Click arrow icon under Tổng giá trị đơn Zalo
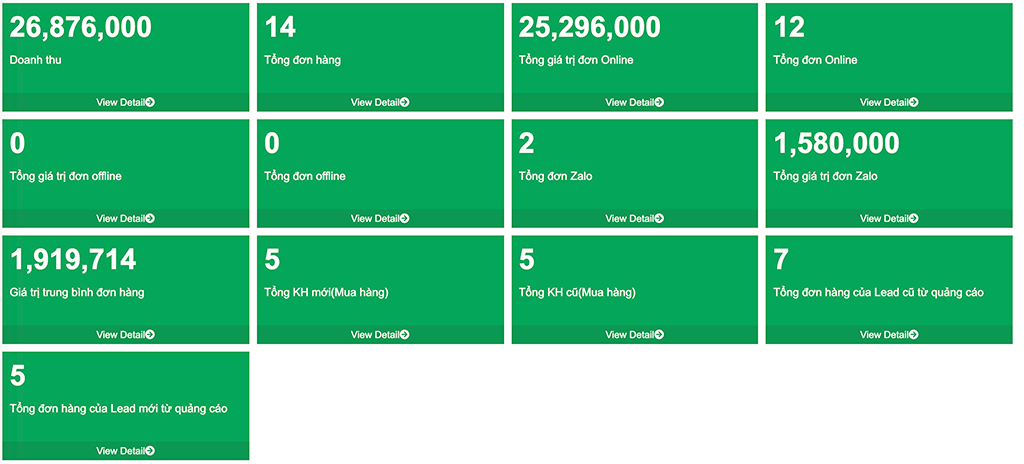Viewport: 1024px width, 464px height. [x=914, y=218]
